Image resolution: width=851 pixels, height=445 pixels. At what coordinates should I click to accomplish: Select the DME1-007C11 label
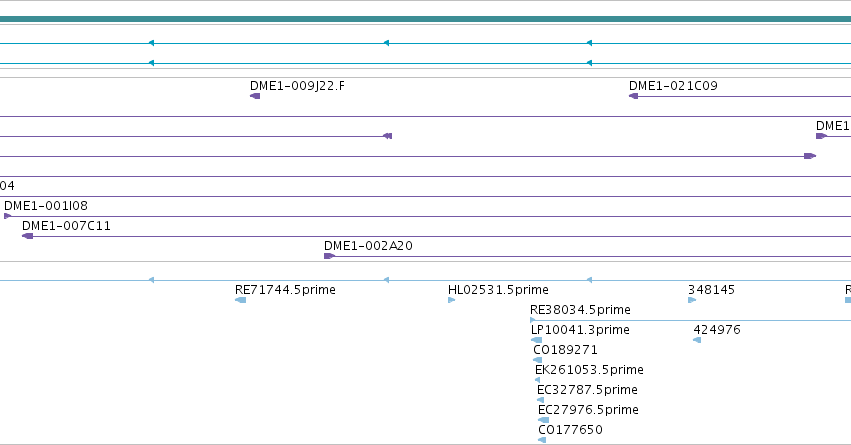pos(66,226)
